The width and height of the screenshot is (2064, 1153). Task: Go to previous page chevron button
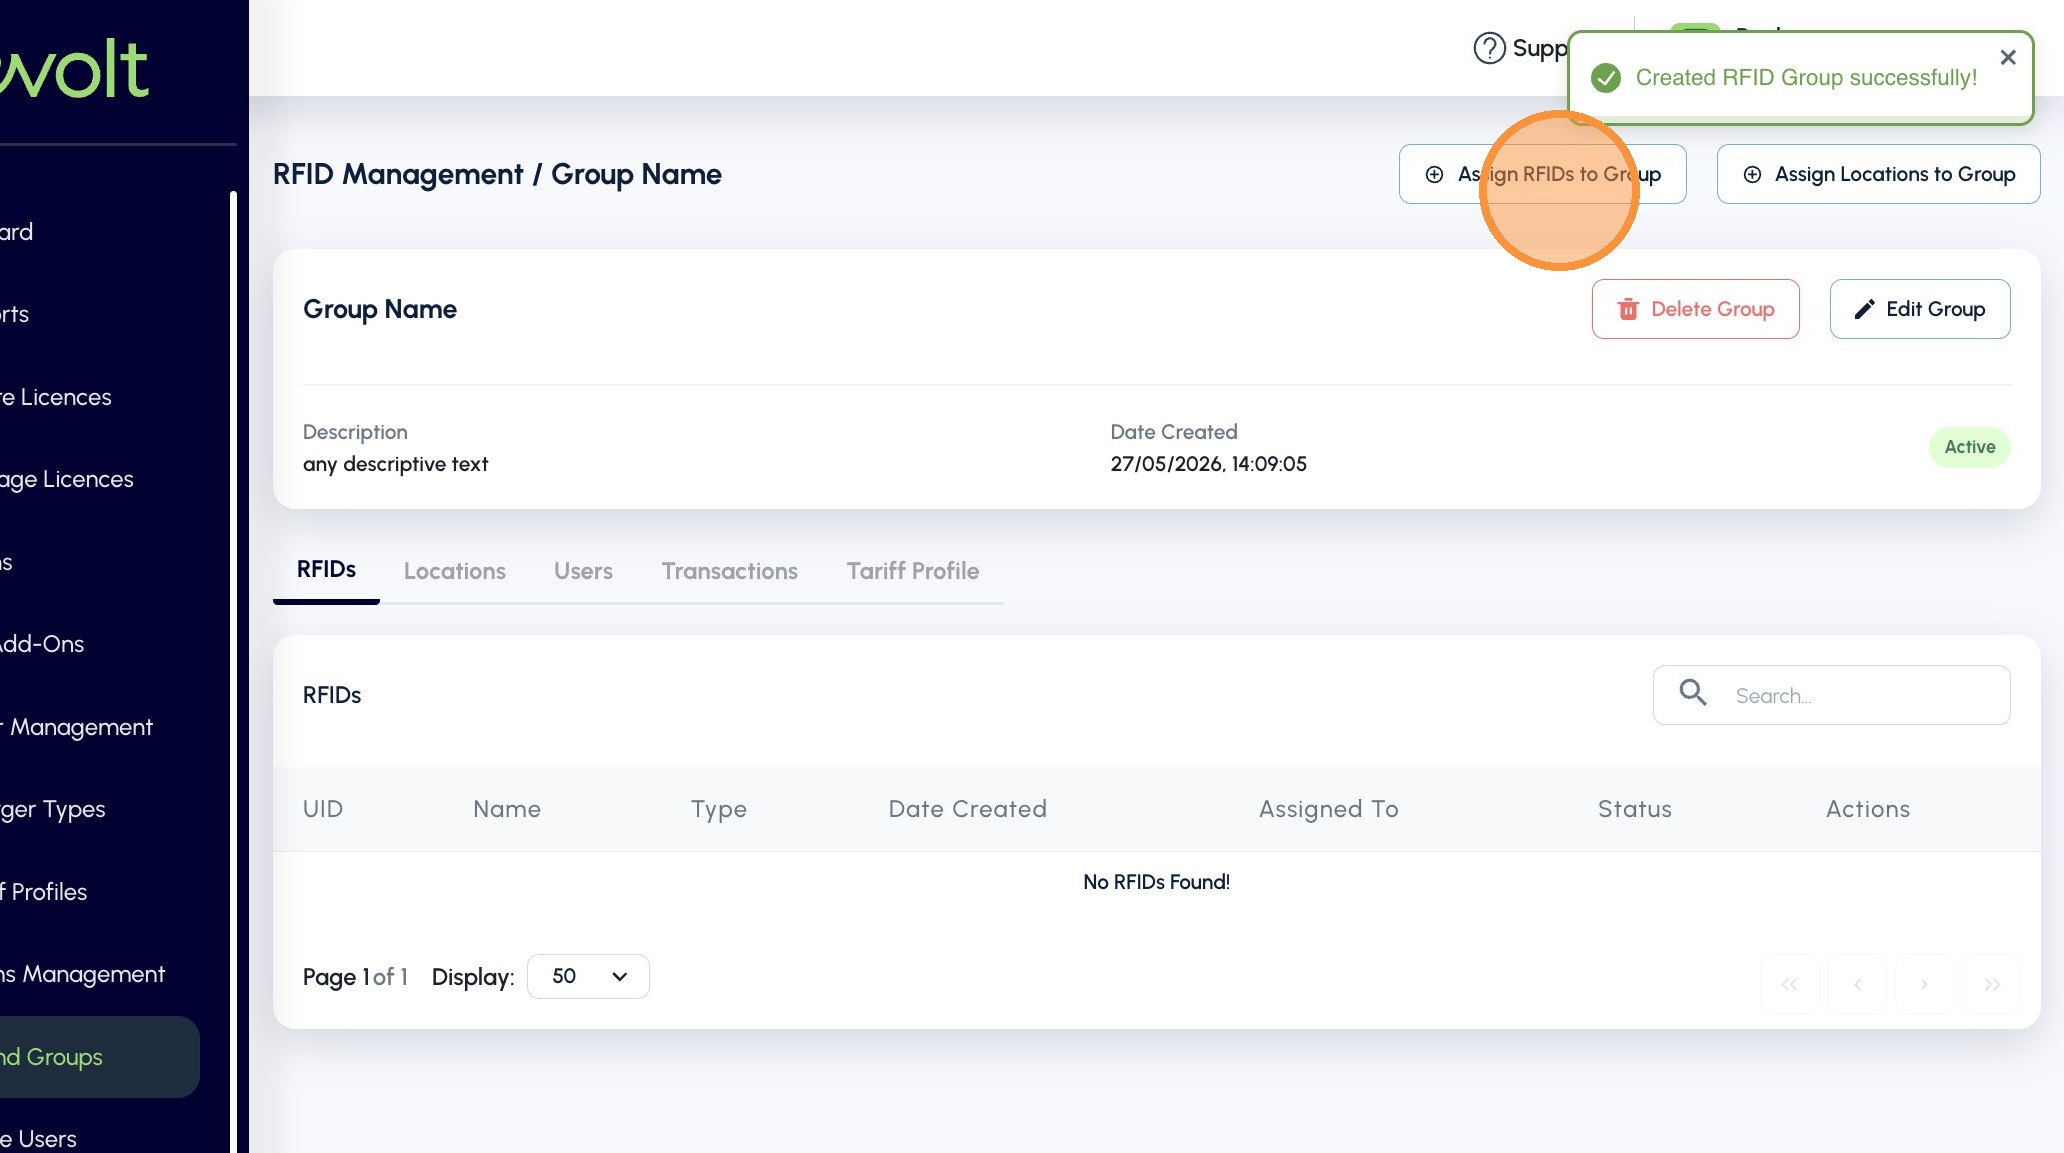point(1857,984)
